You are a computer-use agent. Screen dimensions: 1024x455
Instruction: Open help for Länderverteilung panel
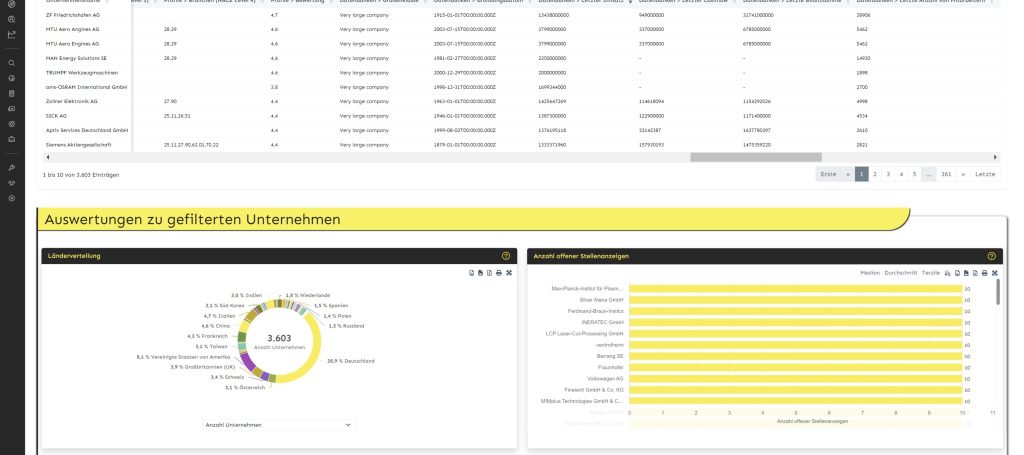click(505, 256)
